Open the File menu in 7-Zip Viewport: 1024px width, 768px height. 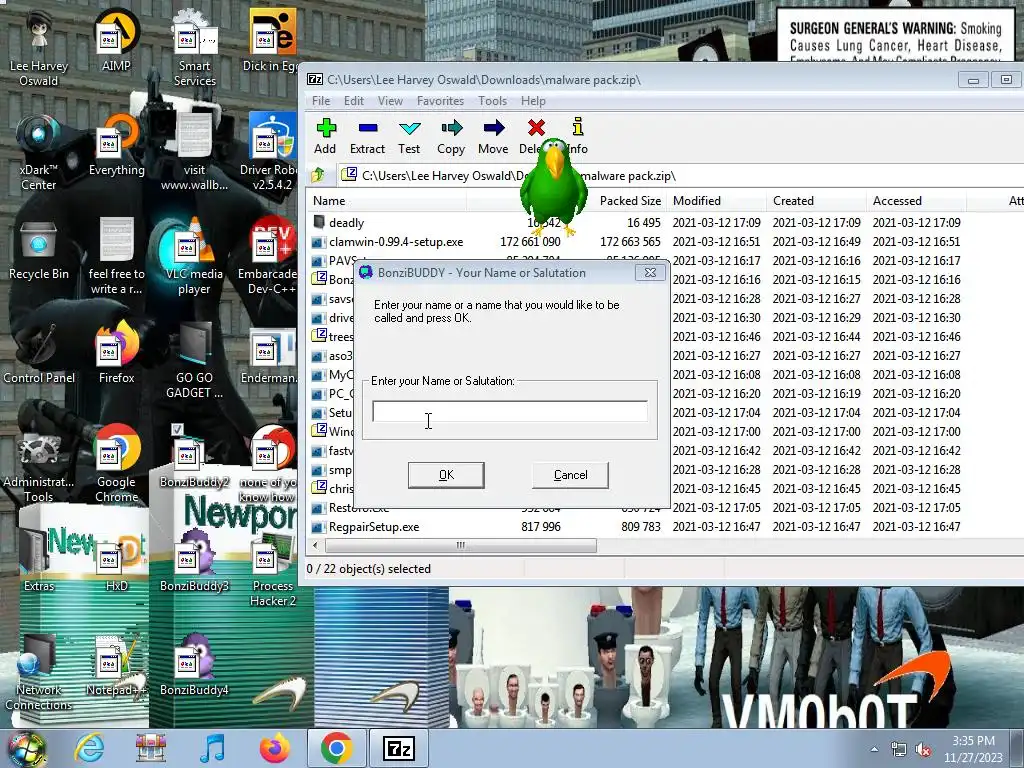tap(321, 101)
